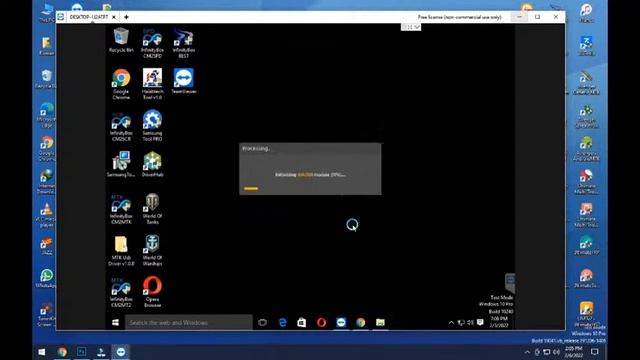Image resolution: width=640 pixels, height=360 pixels.
Task: Select TeamViewer in local taskbar
Action: click(x=121, y=351)
